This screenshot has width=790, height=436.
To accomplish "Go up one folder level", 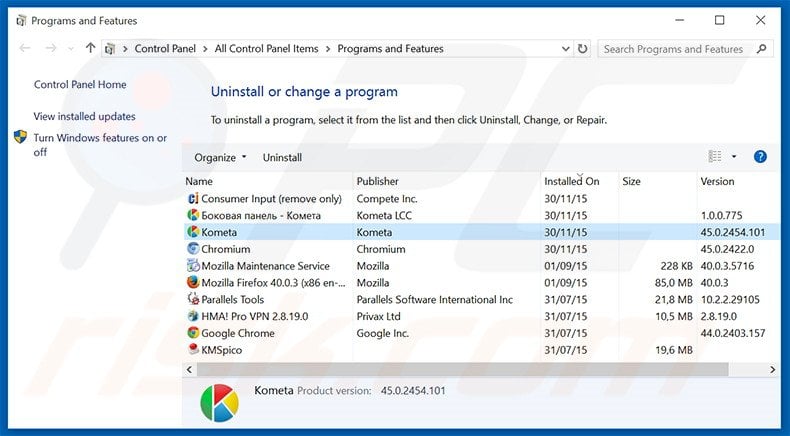I will click(x=90, y=48).
